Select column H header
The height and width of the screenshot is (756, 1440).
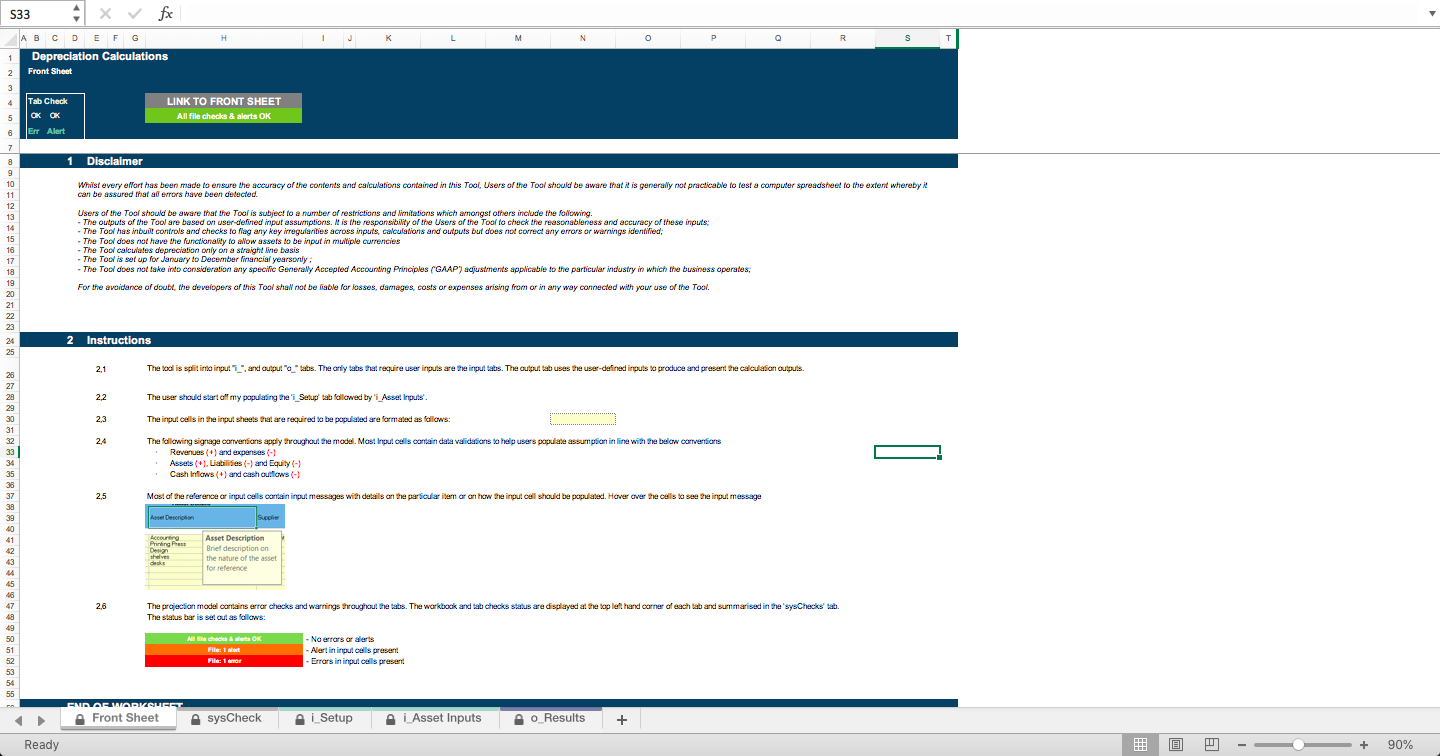[x=223, y=38]
